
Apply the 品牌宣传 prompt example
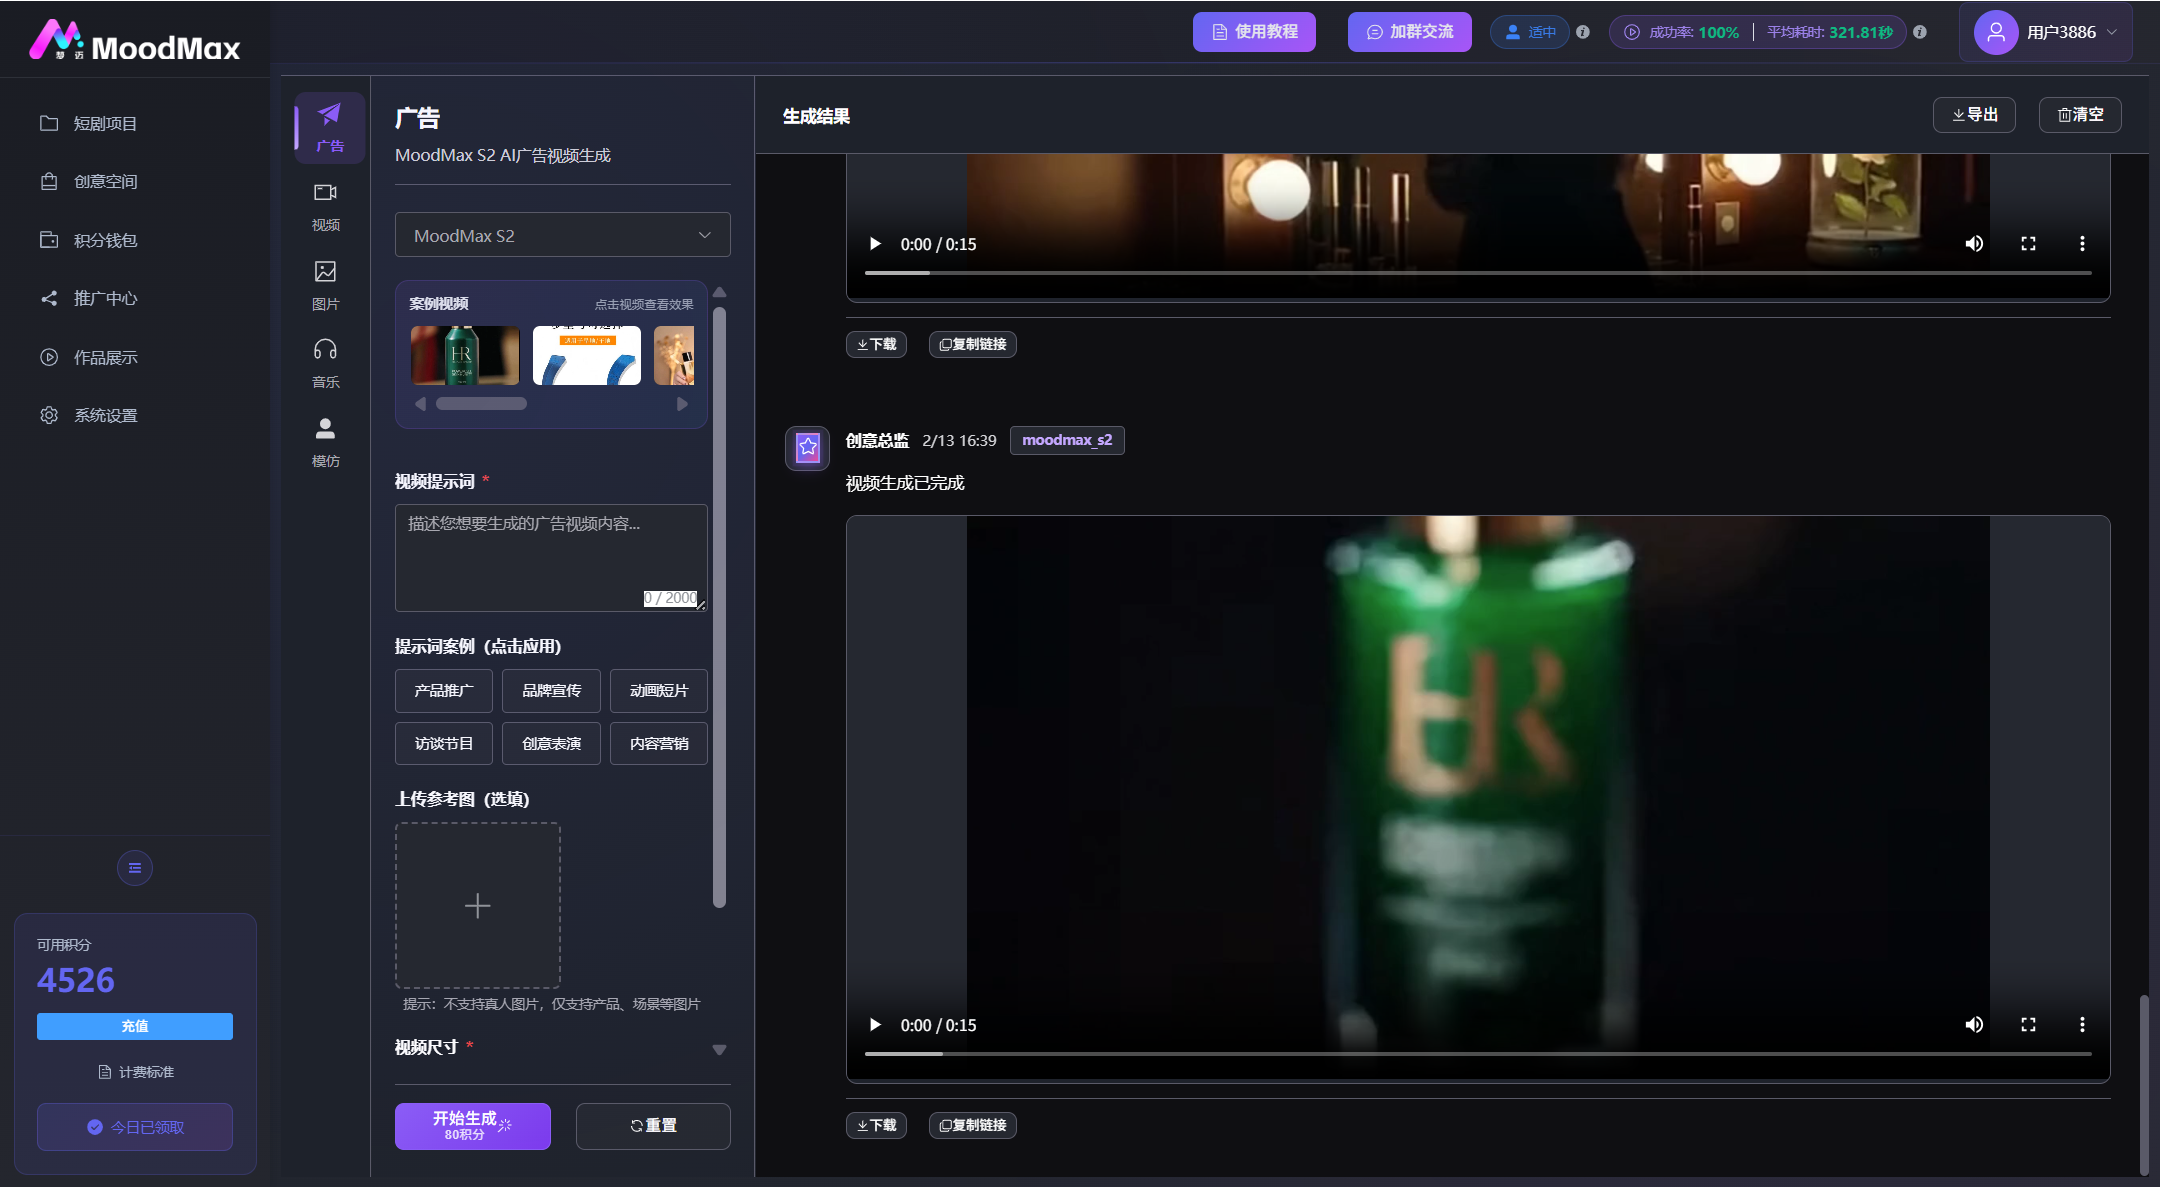[551, 691]
